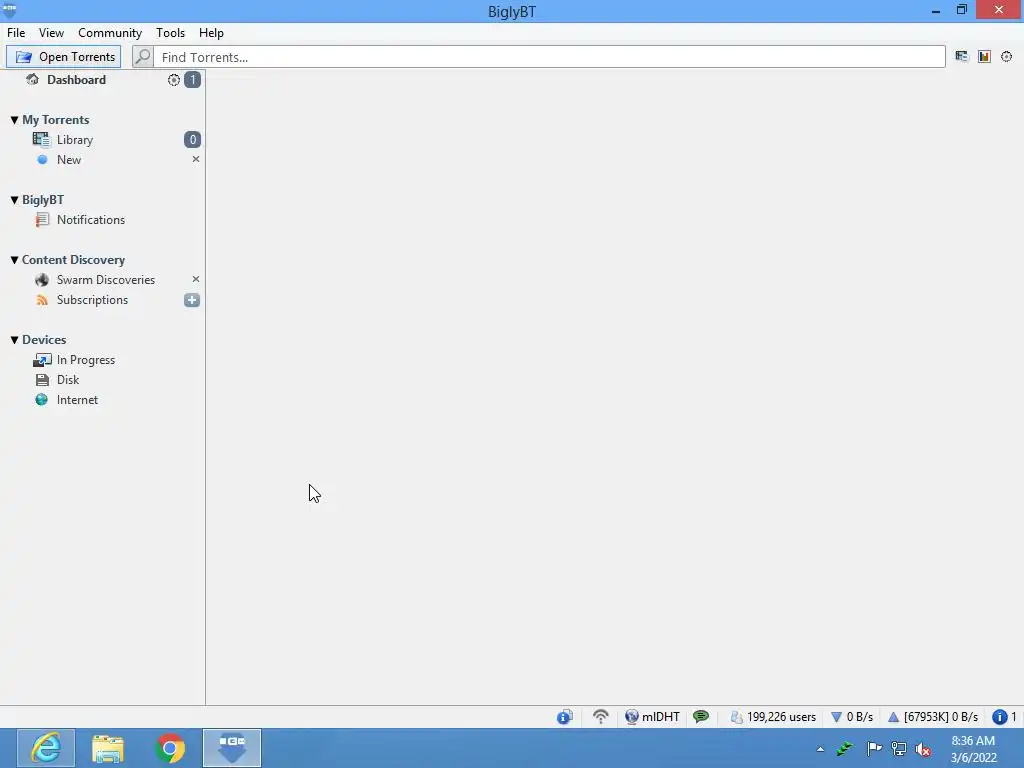Open File Explorer from the taskbar

point(108,748)
